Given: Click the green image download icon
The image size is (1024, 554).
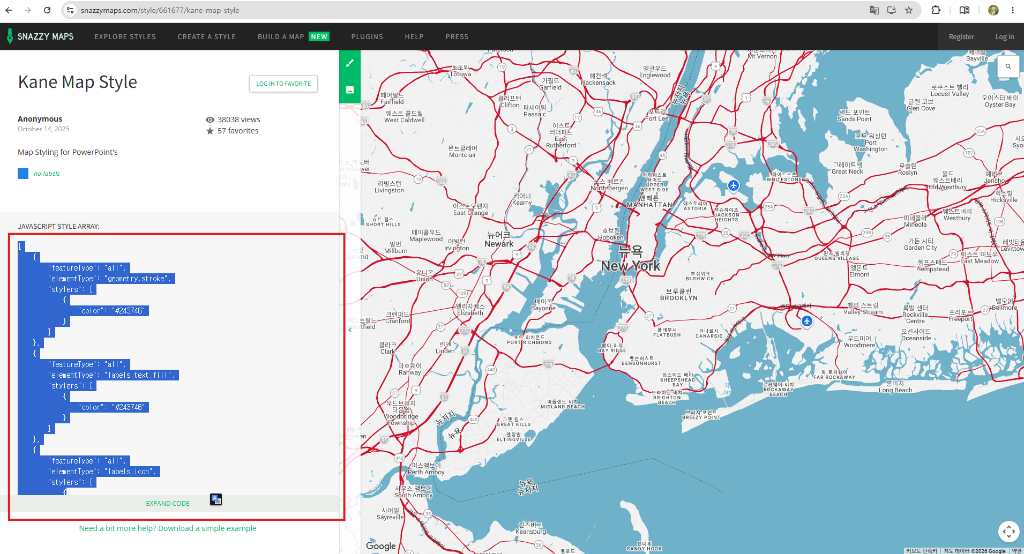Looking at the screenshot, I should tap(350, 90).
